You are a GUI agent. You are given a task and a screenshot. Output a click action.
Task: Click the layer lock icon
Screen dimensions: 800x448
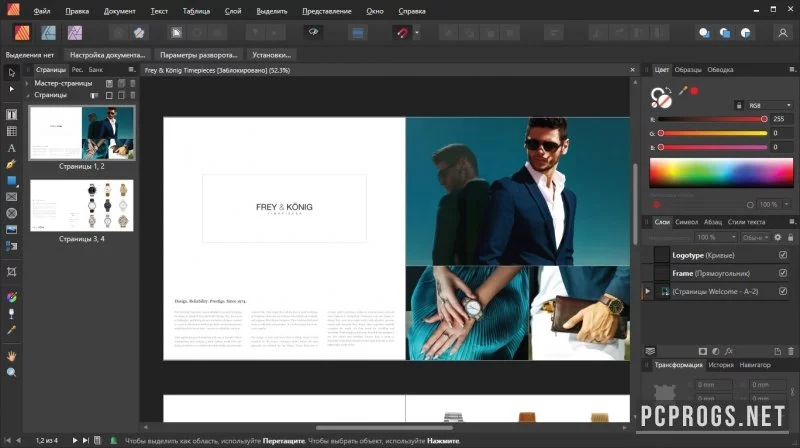point(790,237)
